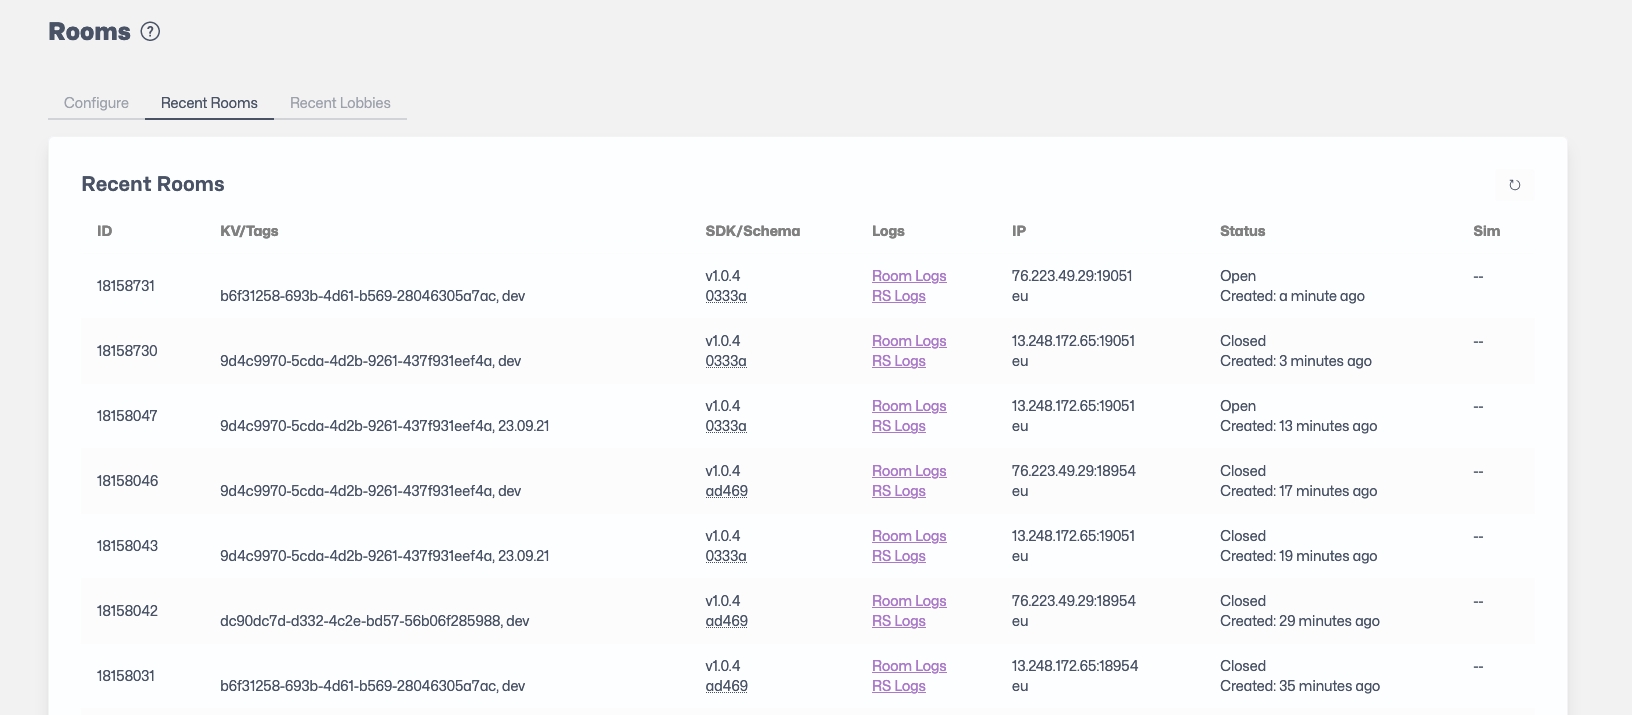The image size is (1632, 715).
Task: Show Room Logs for room 18158042
Action: click(908, 601)
